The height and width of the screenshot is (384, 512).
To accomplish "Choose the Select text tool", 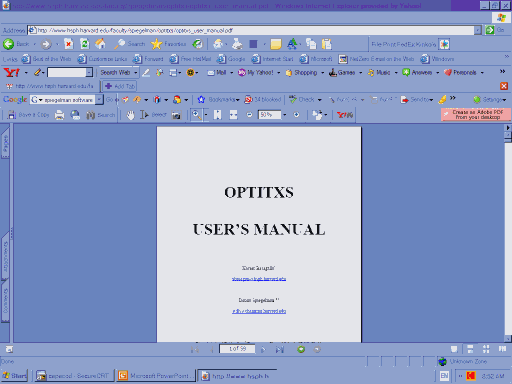I will [x=153, y=115].
